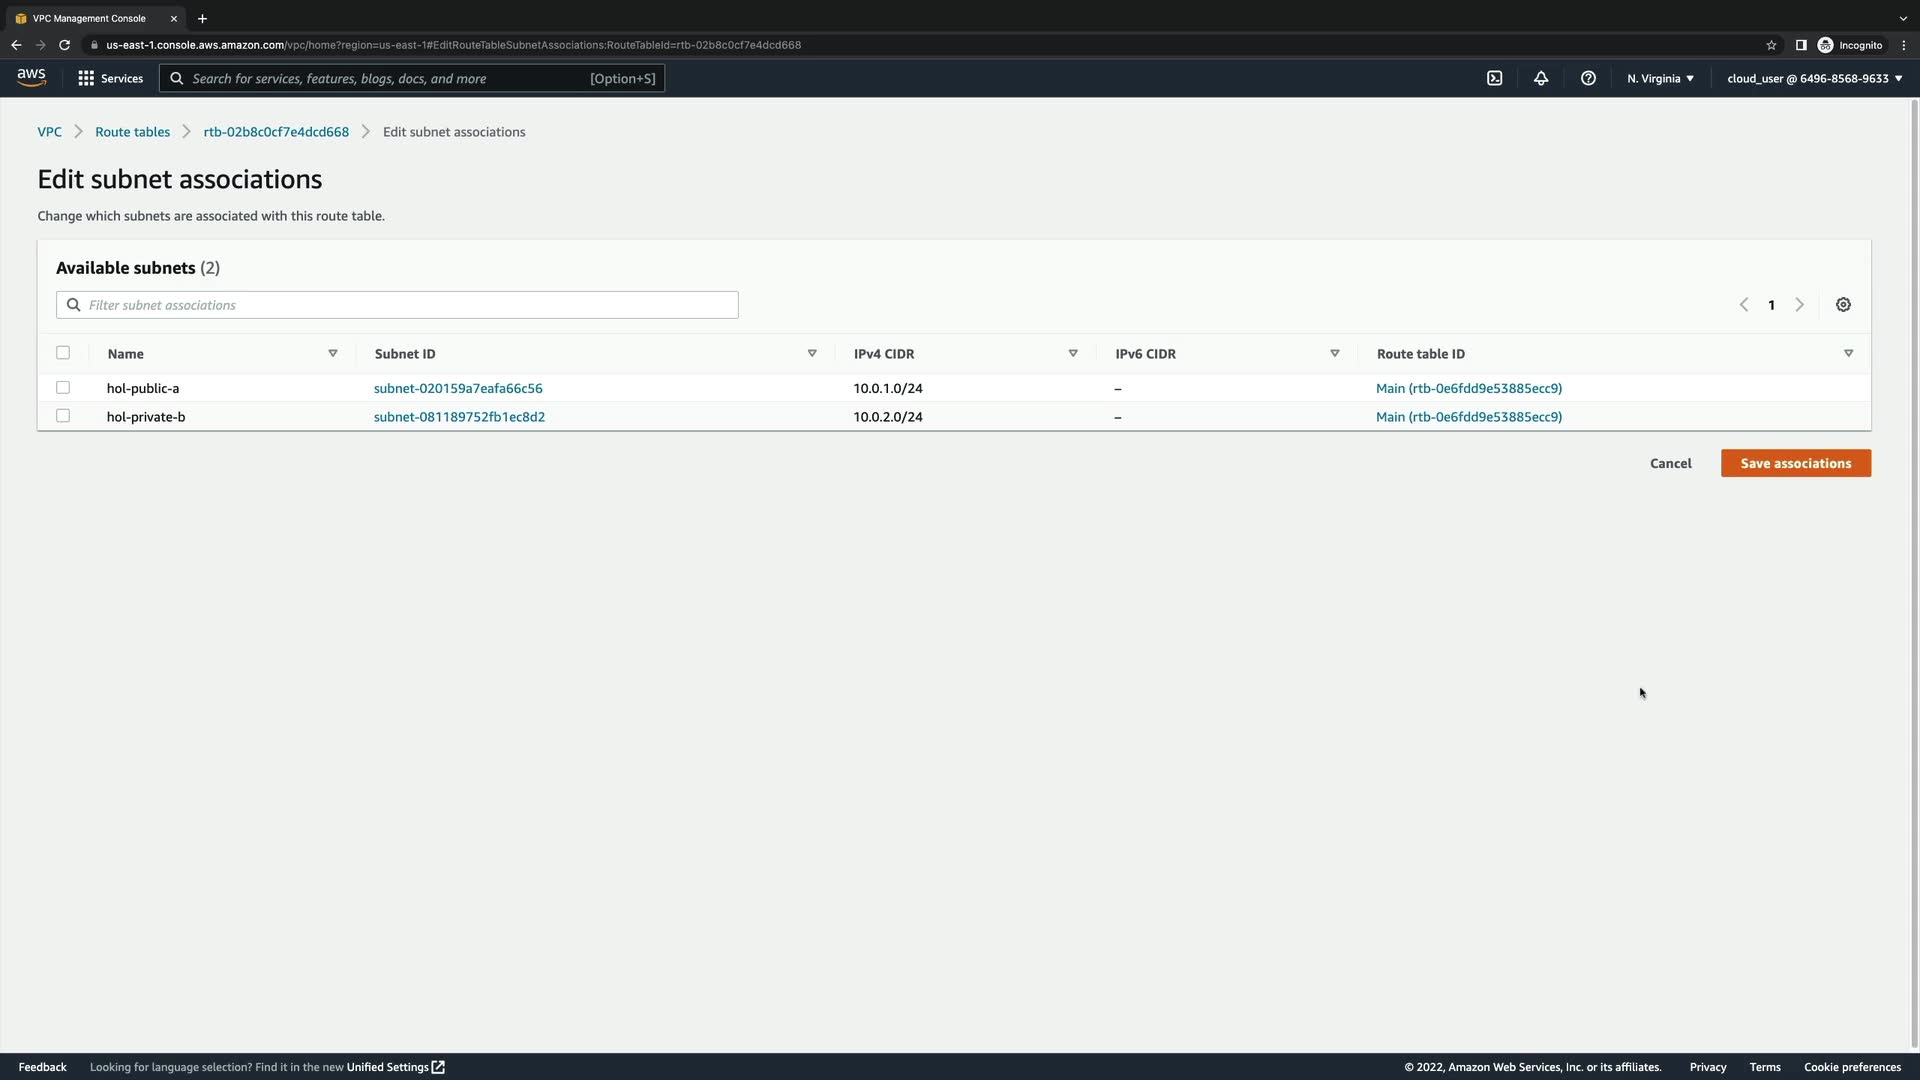Click the Save associations button
1920x1080 pixels.
point(1795,463)
